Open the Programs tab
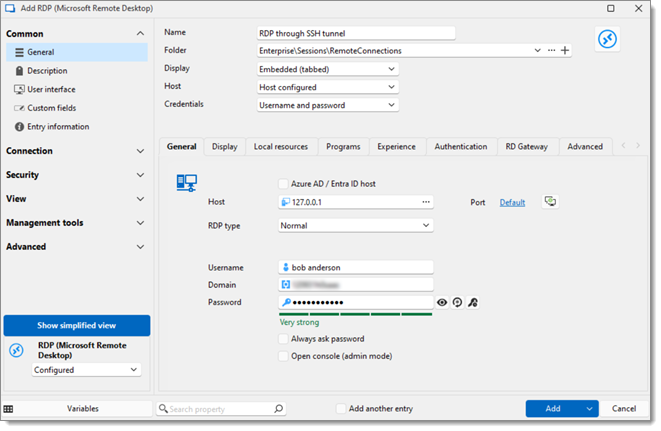The height and width of the screenshot is (431, 661). [343, 147]
